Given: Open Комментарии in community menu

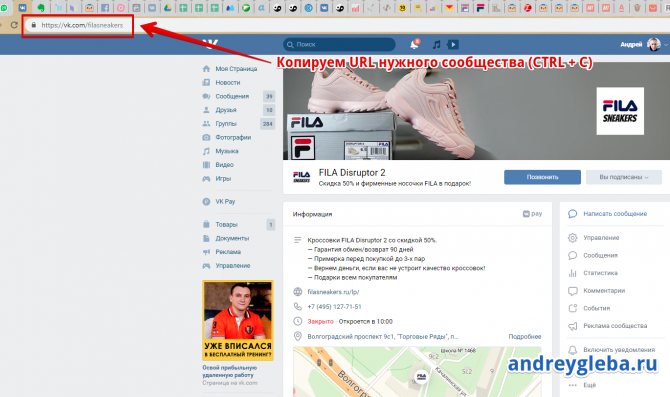Looking at the screenshot, I should pos(604,291).
